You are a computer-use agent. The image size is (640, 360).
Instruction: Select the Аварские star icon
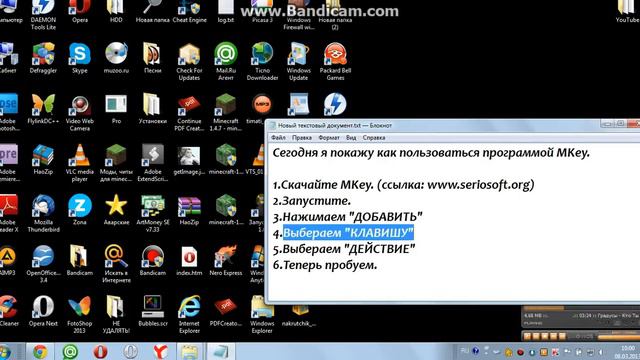[116, 210]
